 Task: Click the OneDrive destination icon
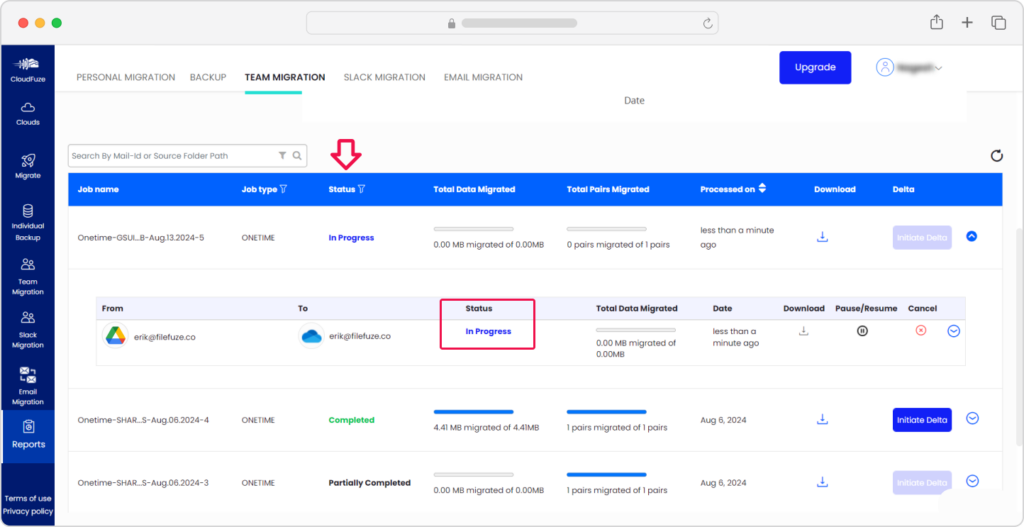pyautogui.click(x=312, y=336)
